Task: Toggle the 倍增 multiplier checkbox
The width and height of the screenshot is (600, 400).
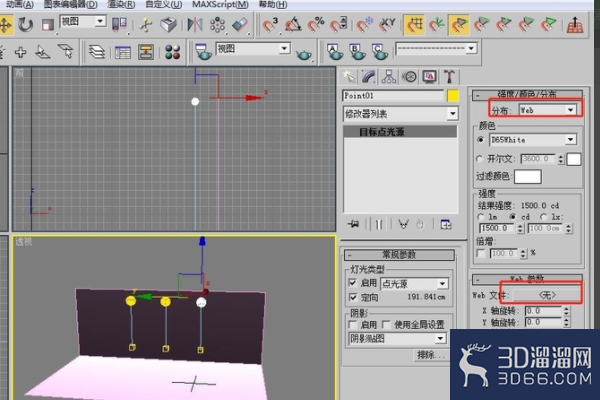Action: (x=481, y=253)
